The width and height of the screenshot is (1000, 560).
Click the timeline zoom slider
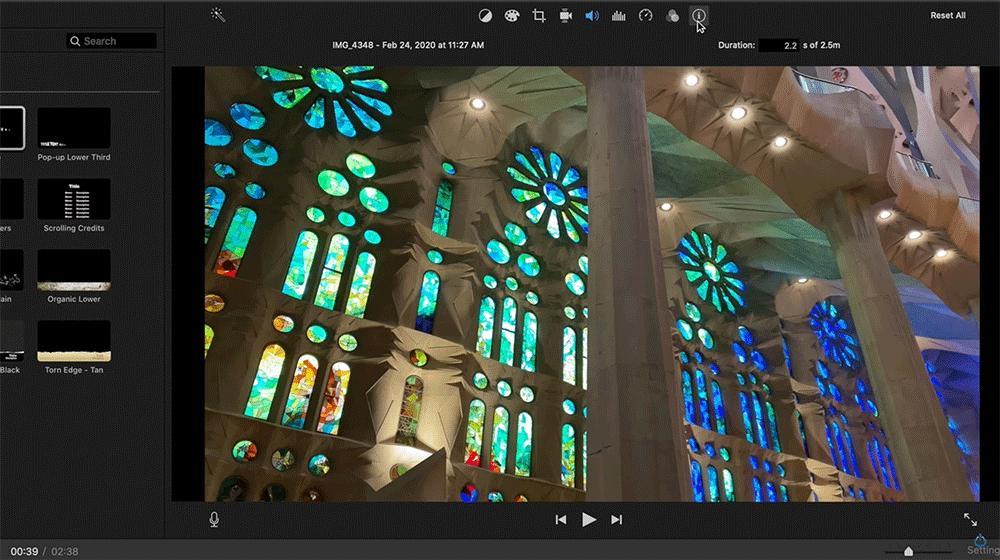[x=908, y=551]
